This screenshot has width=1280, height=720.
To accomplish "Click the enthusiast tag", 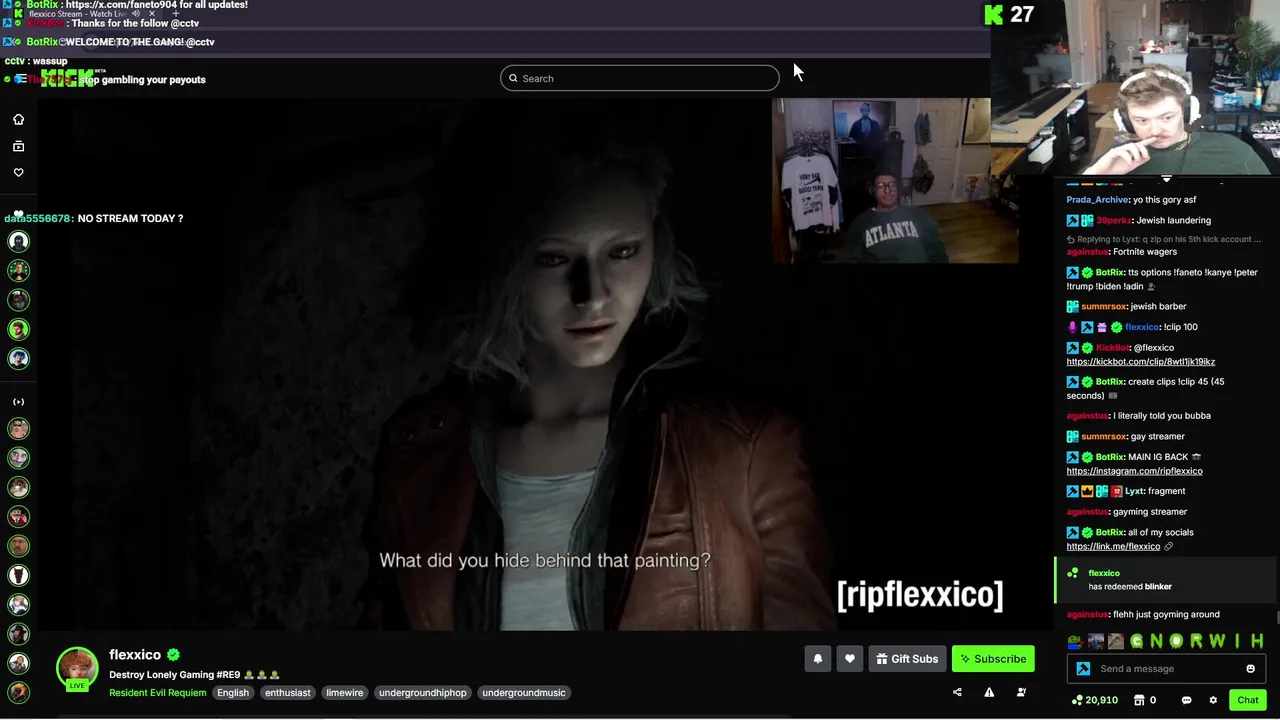I will point(287,693).
